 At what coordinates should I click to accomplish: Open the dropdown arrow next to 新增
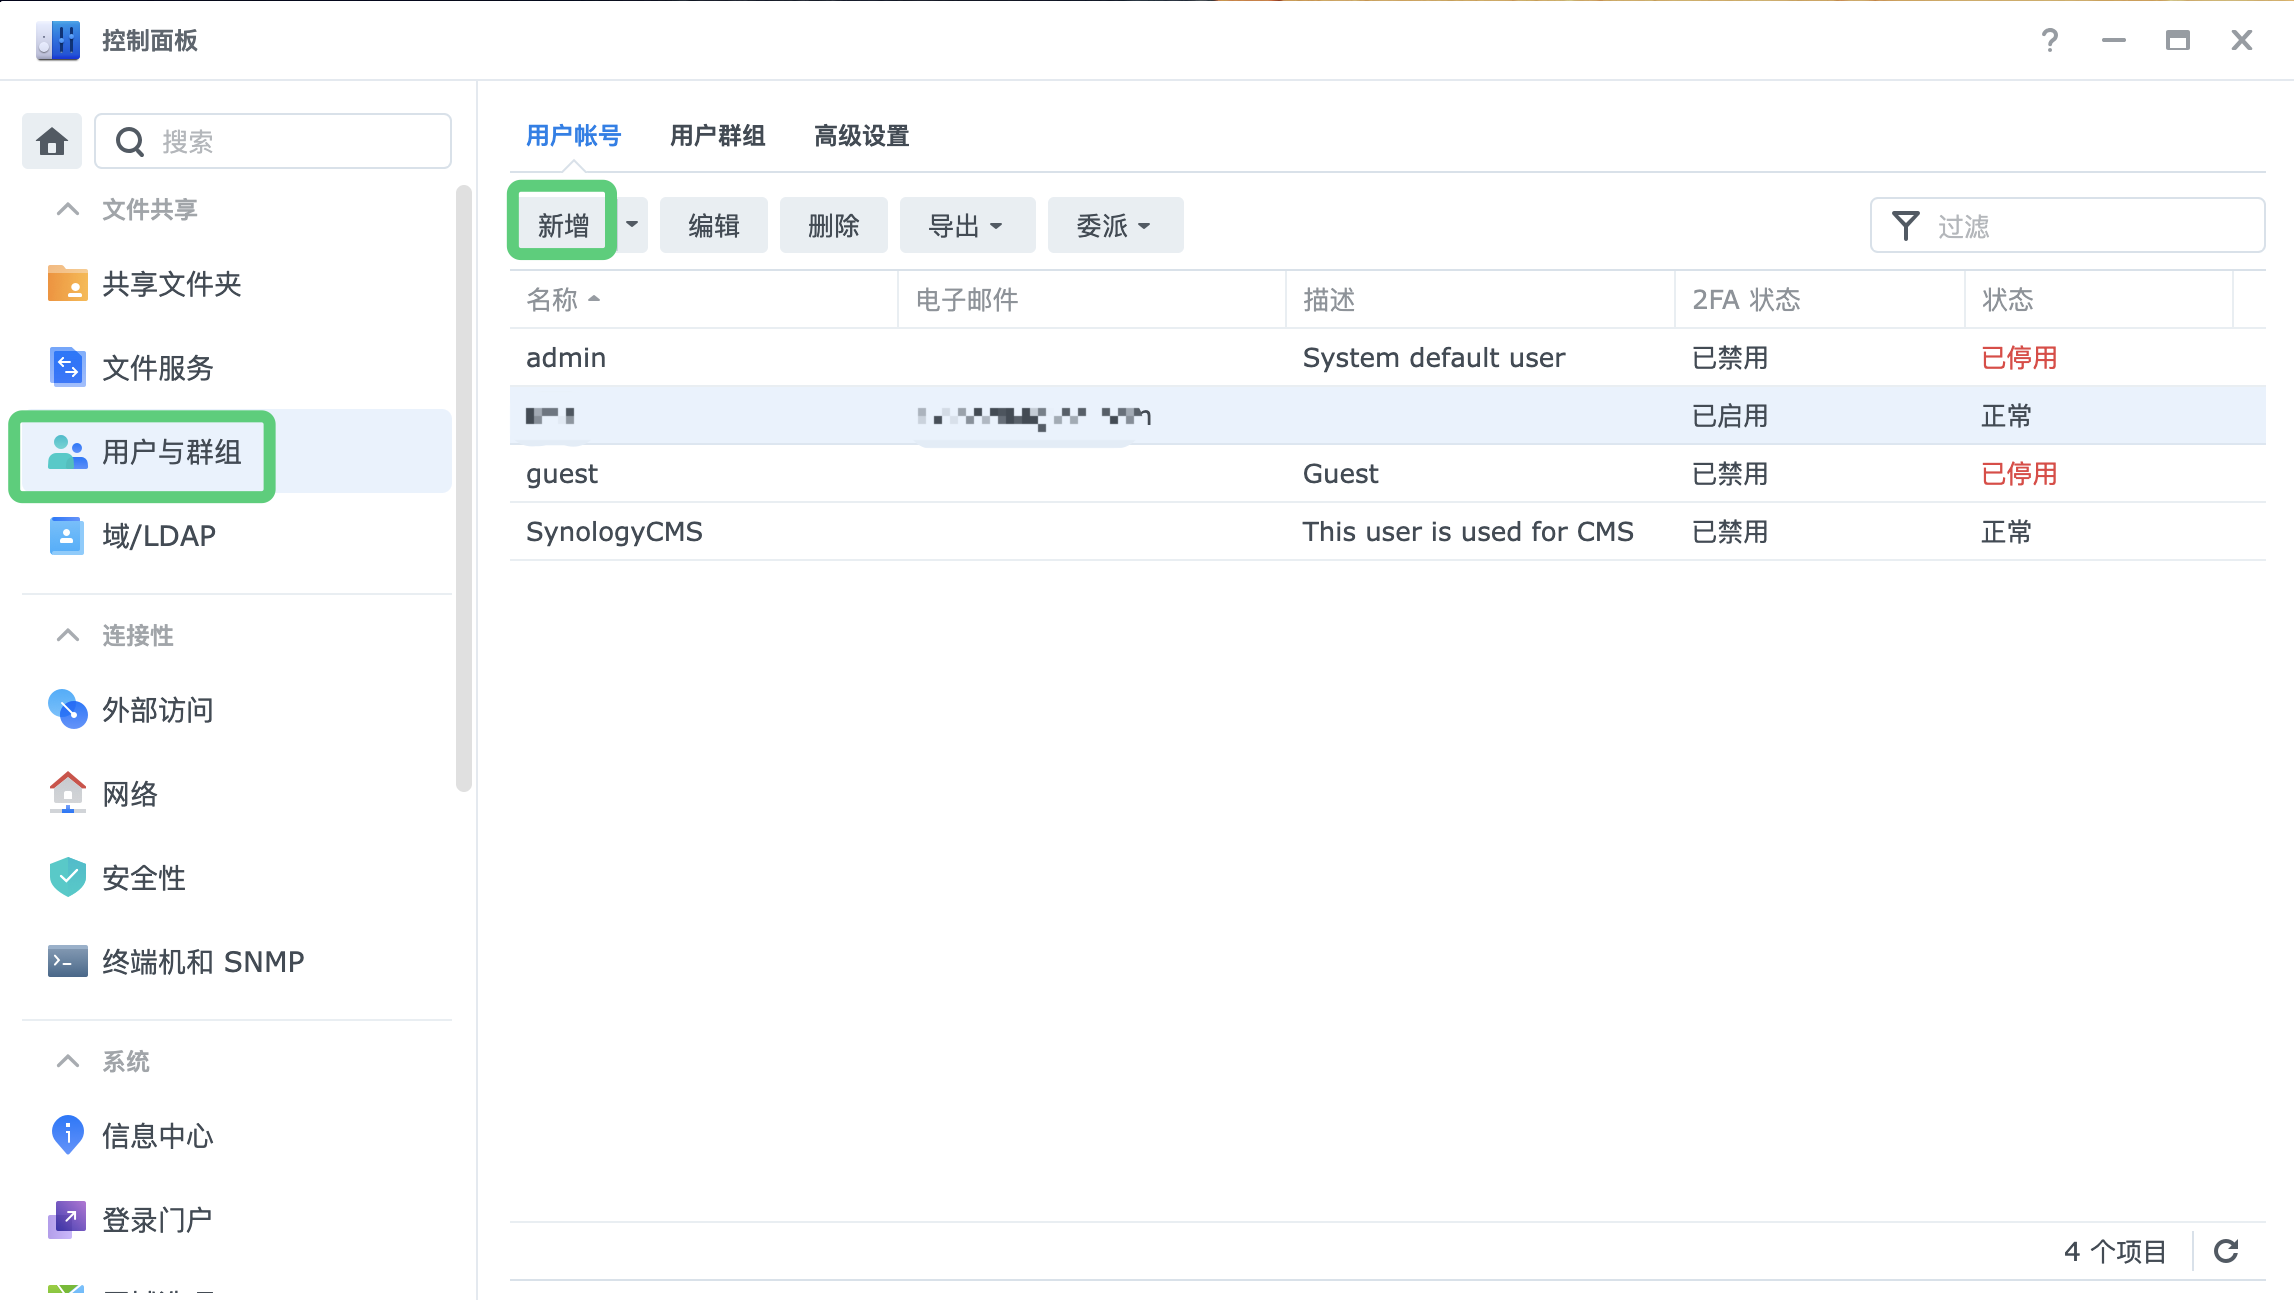click(x=632, y=225)
